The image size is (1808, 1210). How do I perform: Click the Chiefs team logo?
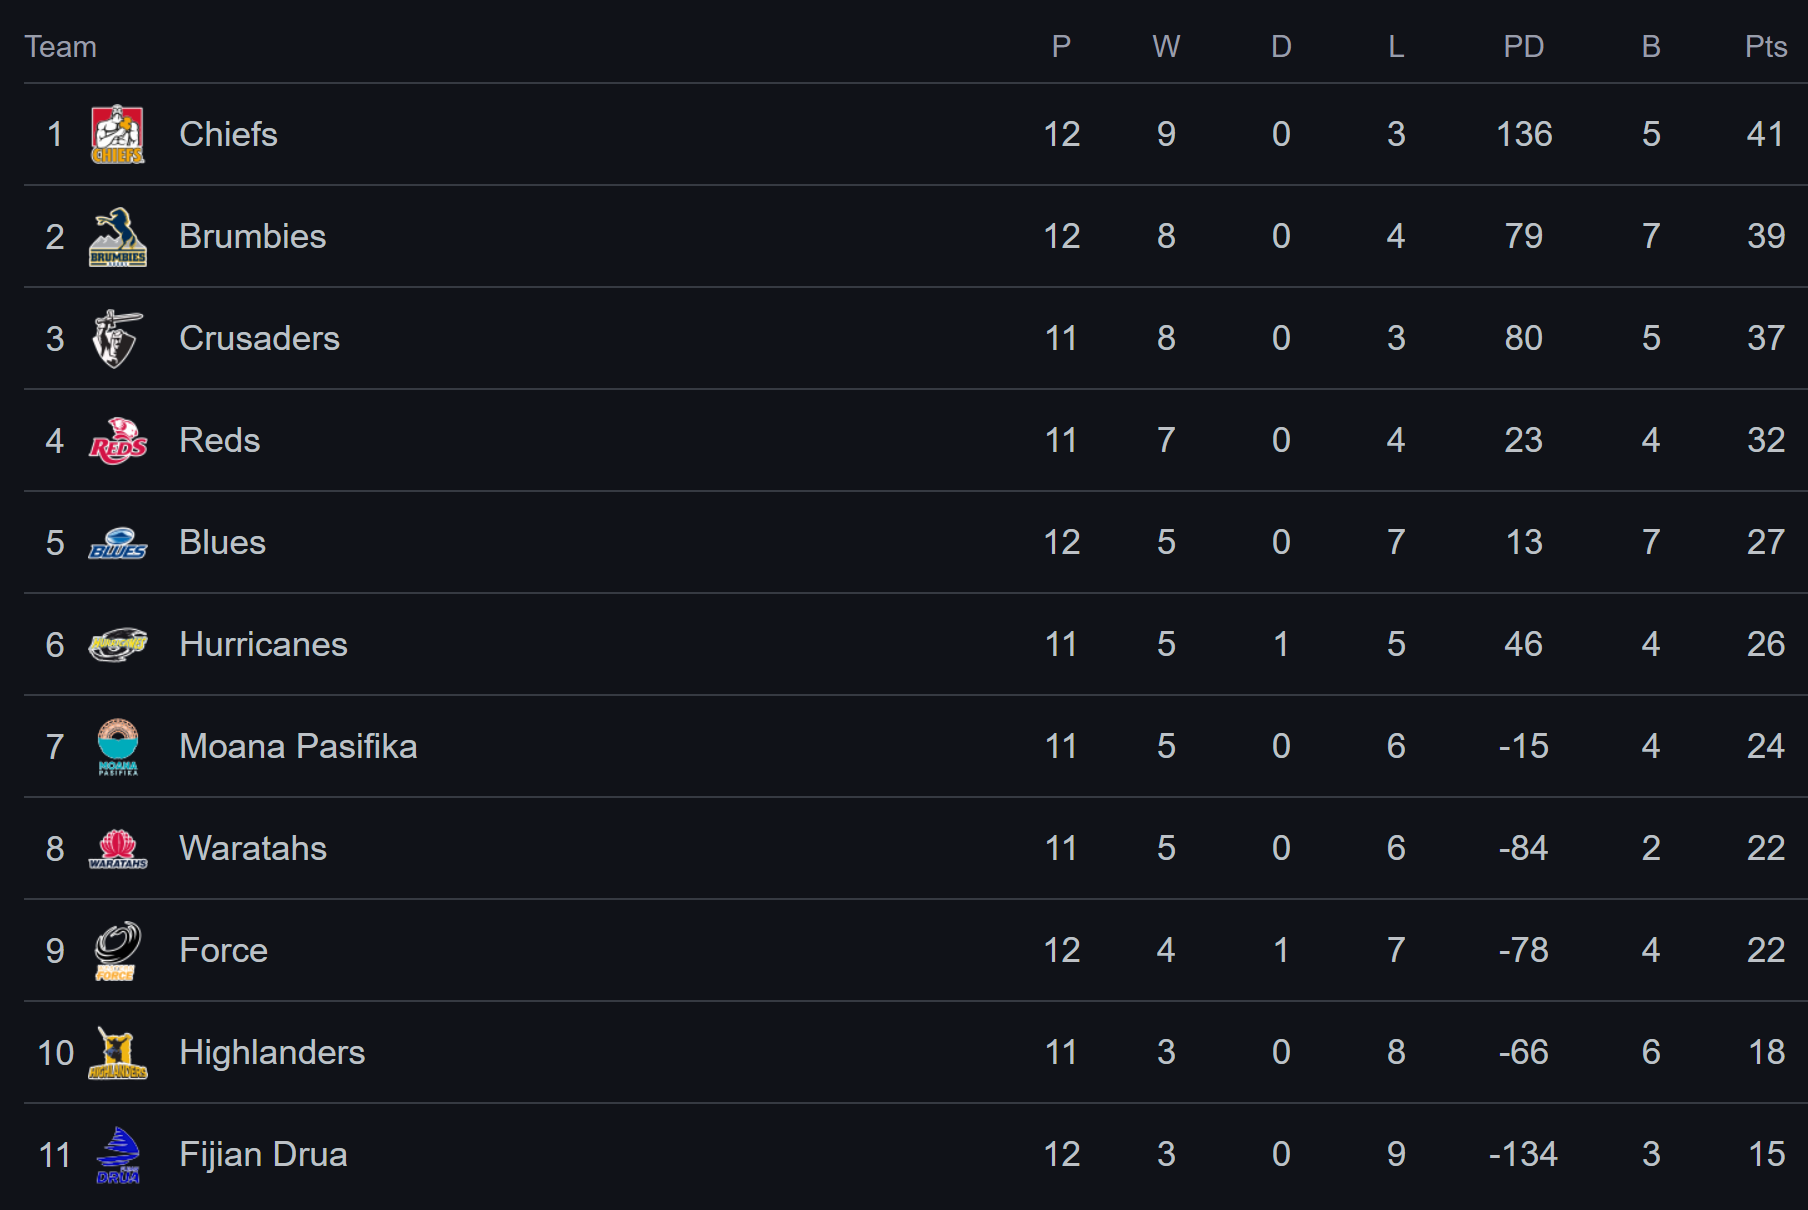click(x=118, y=134)
